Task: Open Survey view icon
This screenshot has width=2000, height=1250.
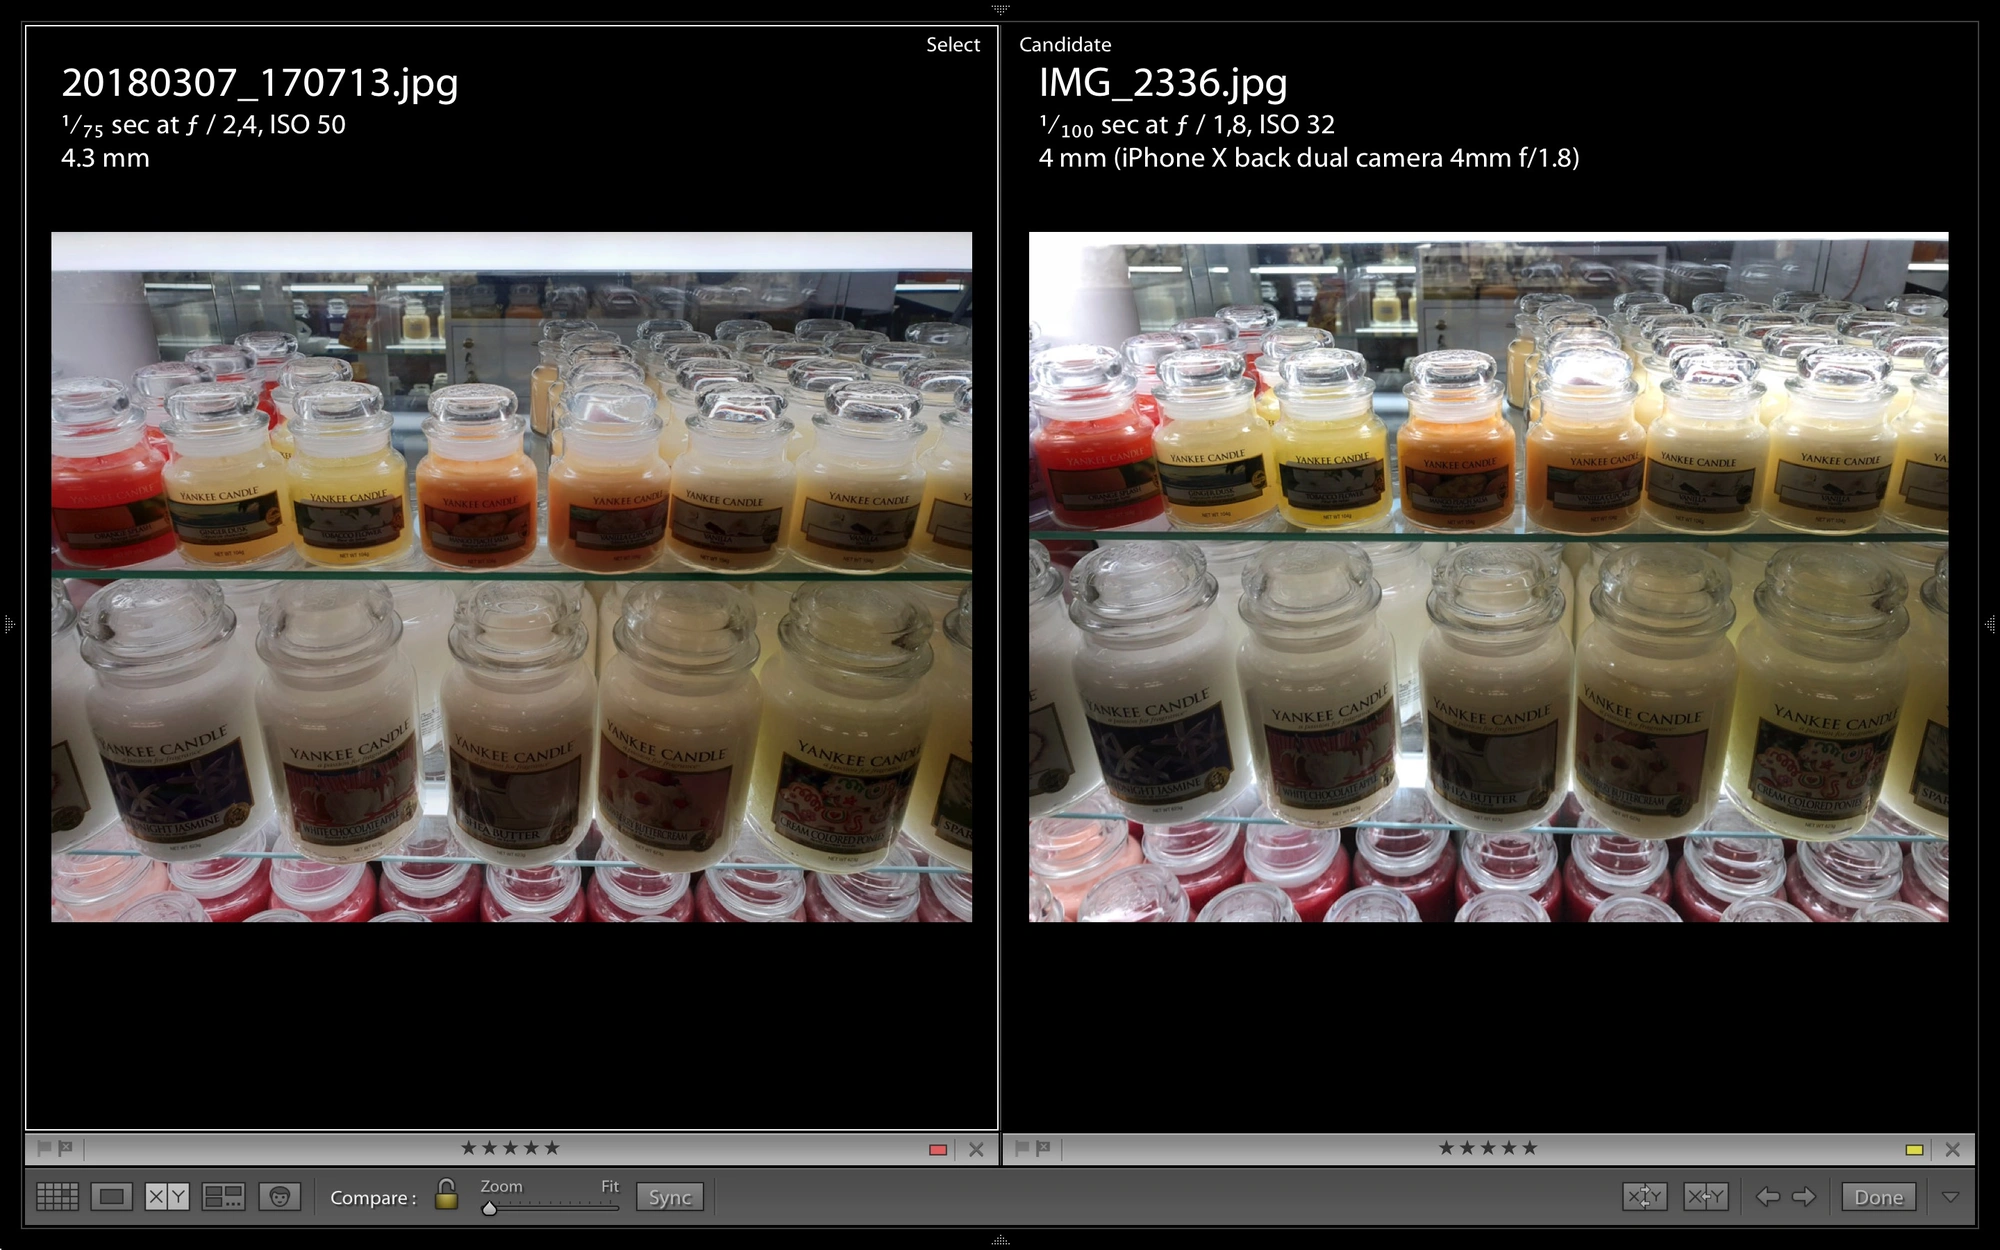Action: click(223, 1197)
